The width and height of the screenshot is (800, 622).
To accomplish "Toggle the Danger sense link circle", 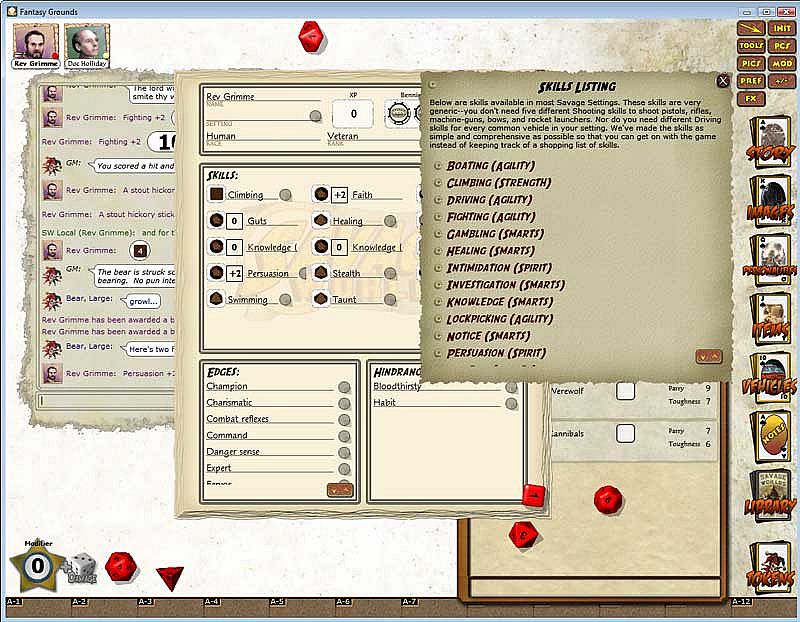I will pyautogui.click(x=344, y=453).
